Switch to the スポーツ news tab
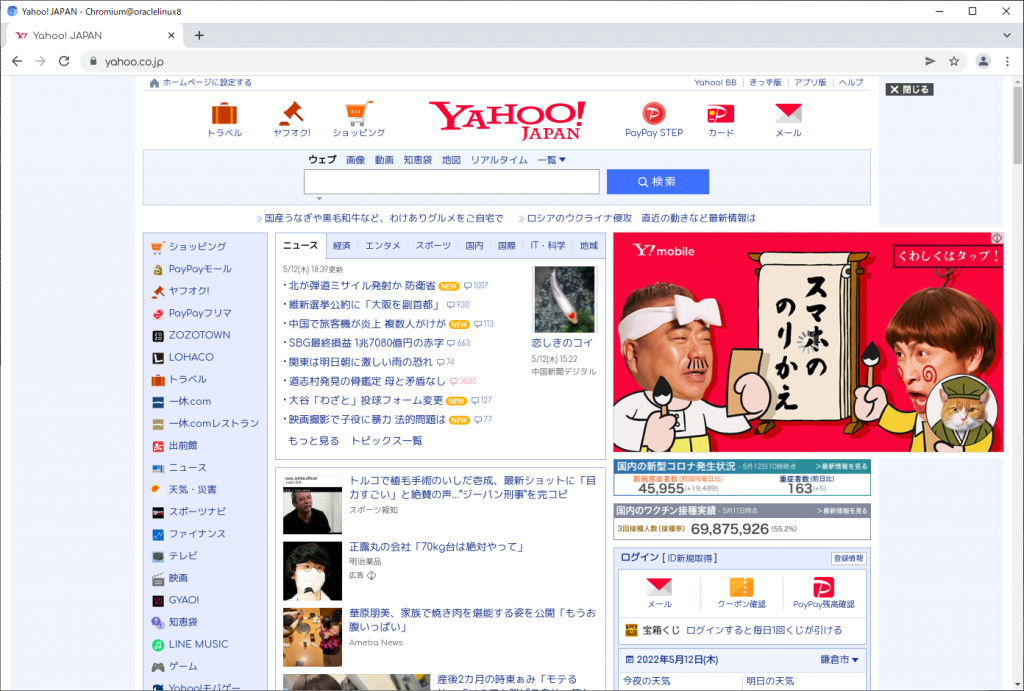Image resolution: width=1024 pixels, height=691 pixels. coord(433,246)
